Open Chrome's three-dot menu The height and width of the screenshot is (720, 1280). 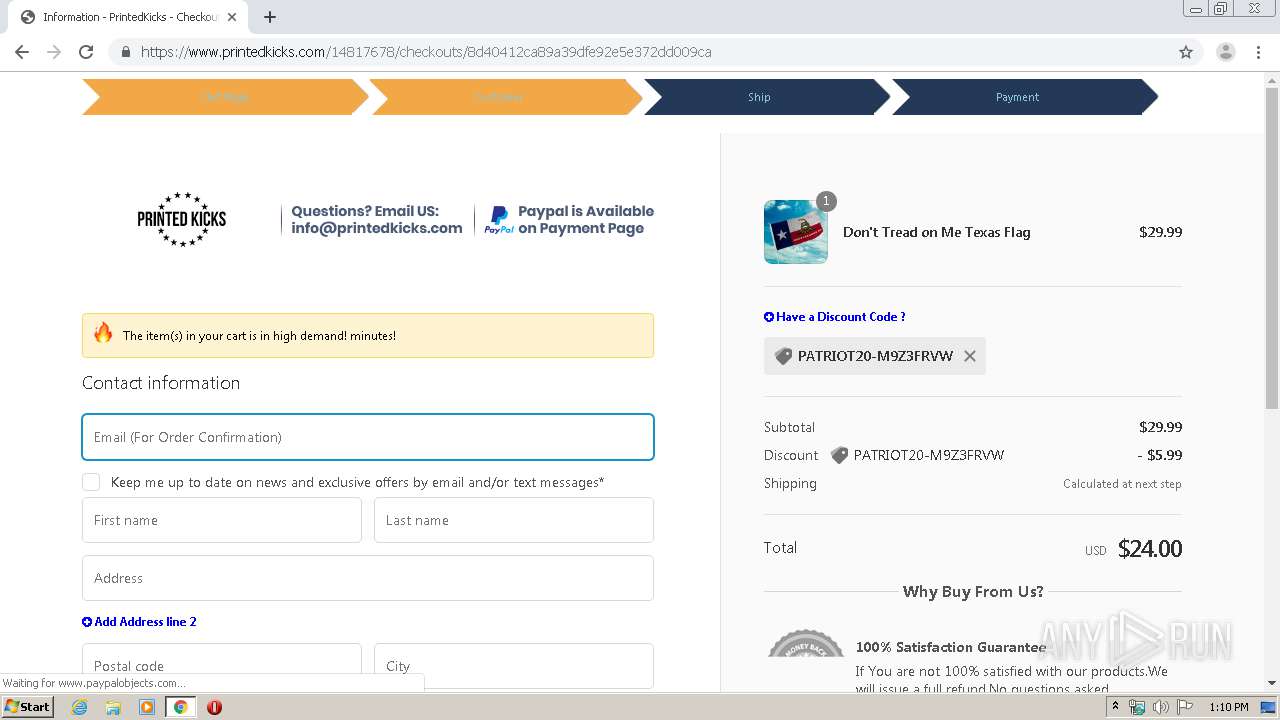tap(1258, 52)
